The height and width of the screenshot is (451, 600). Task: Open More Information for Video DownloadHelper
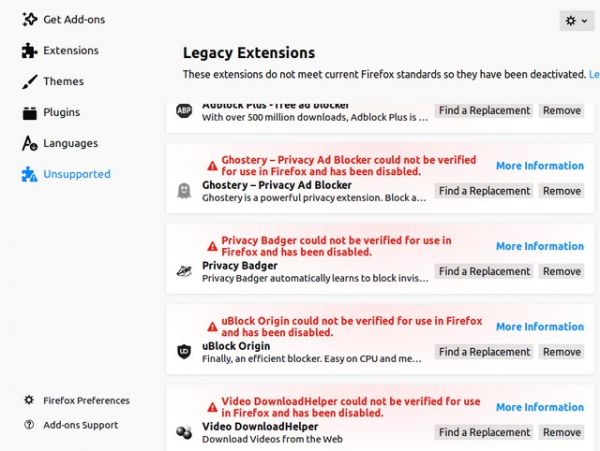pos(539,407)
